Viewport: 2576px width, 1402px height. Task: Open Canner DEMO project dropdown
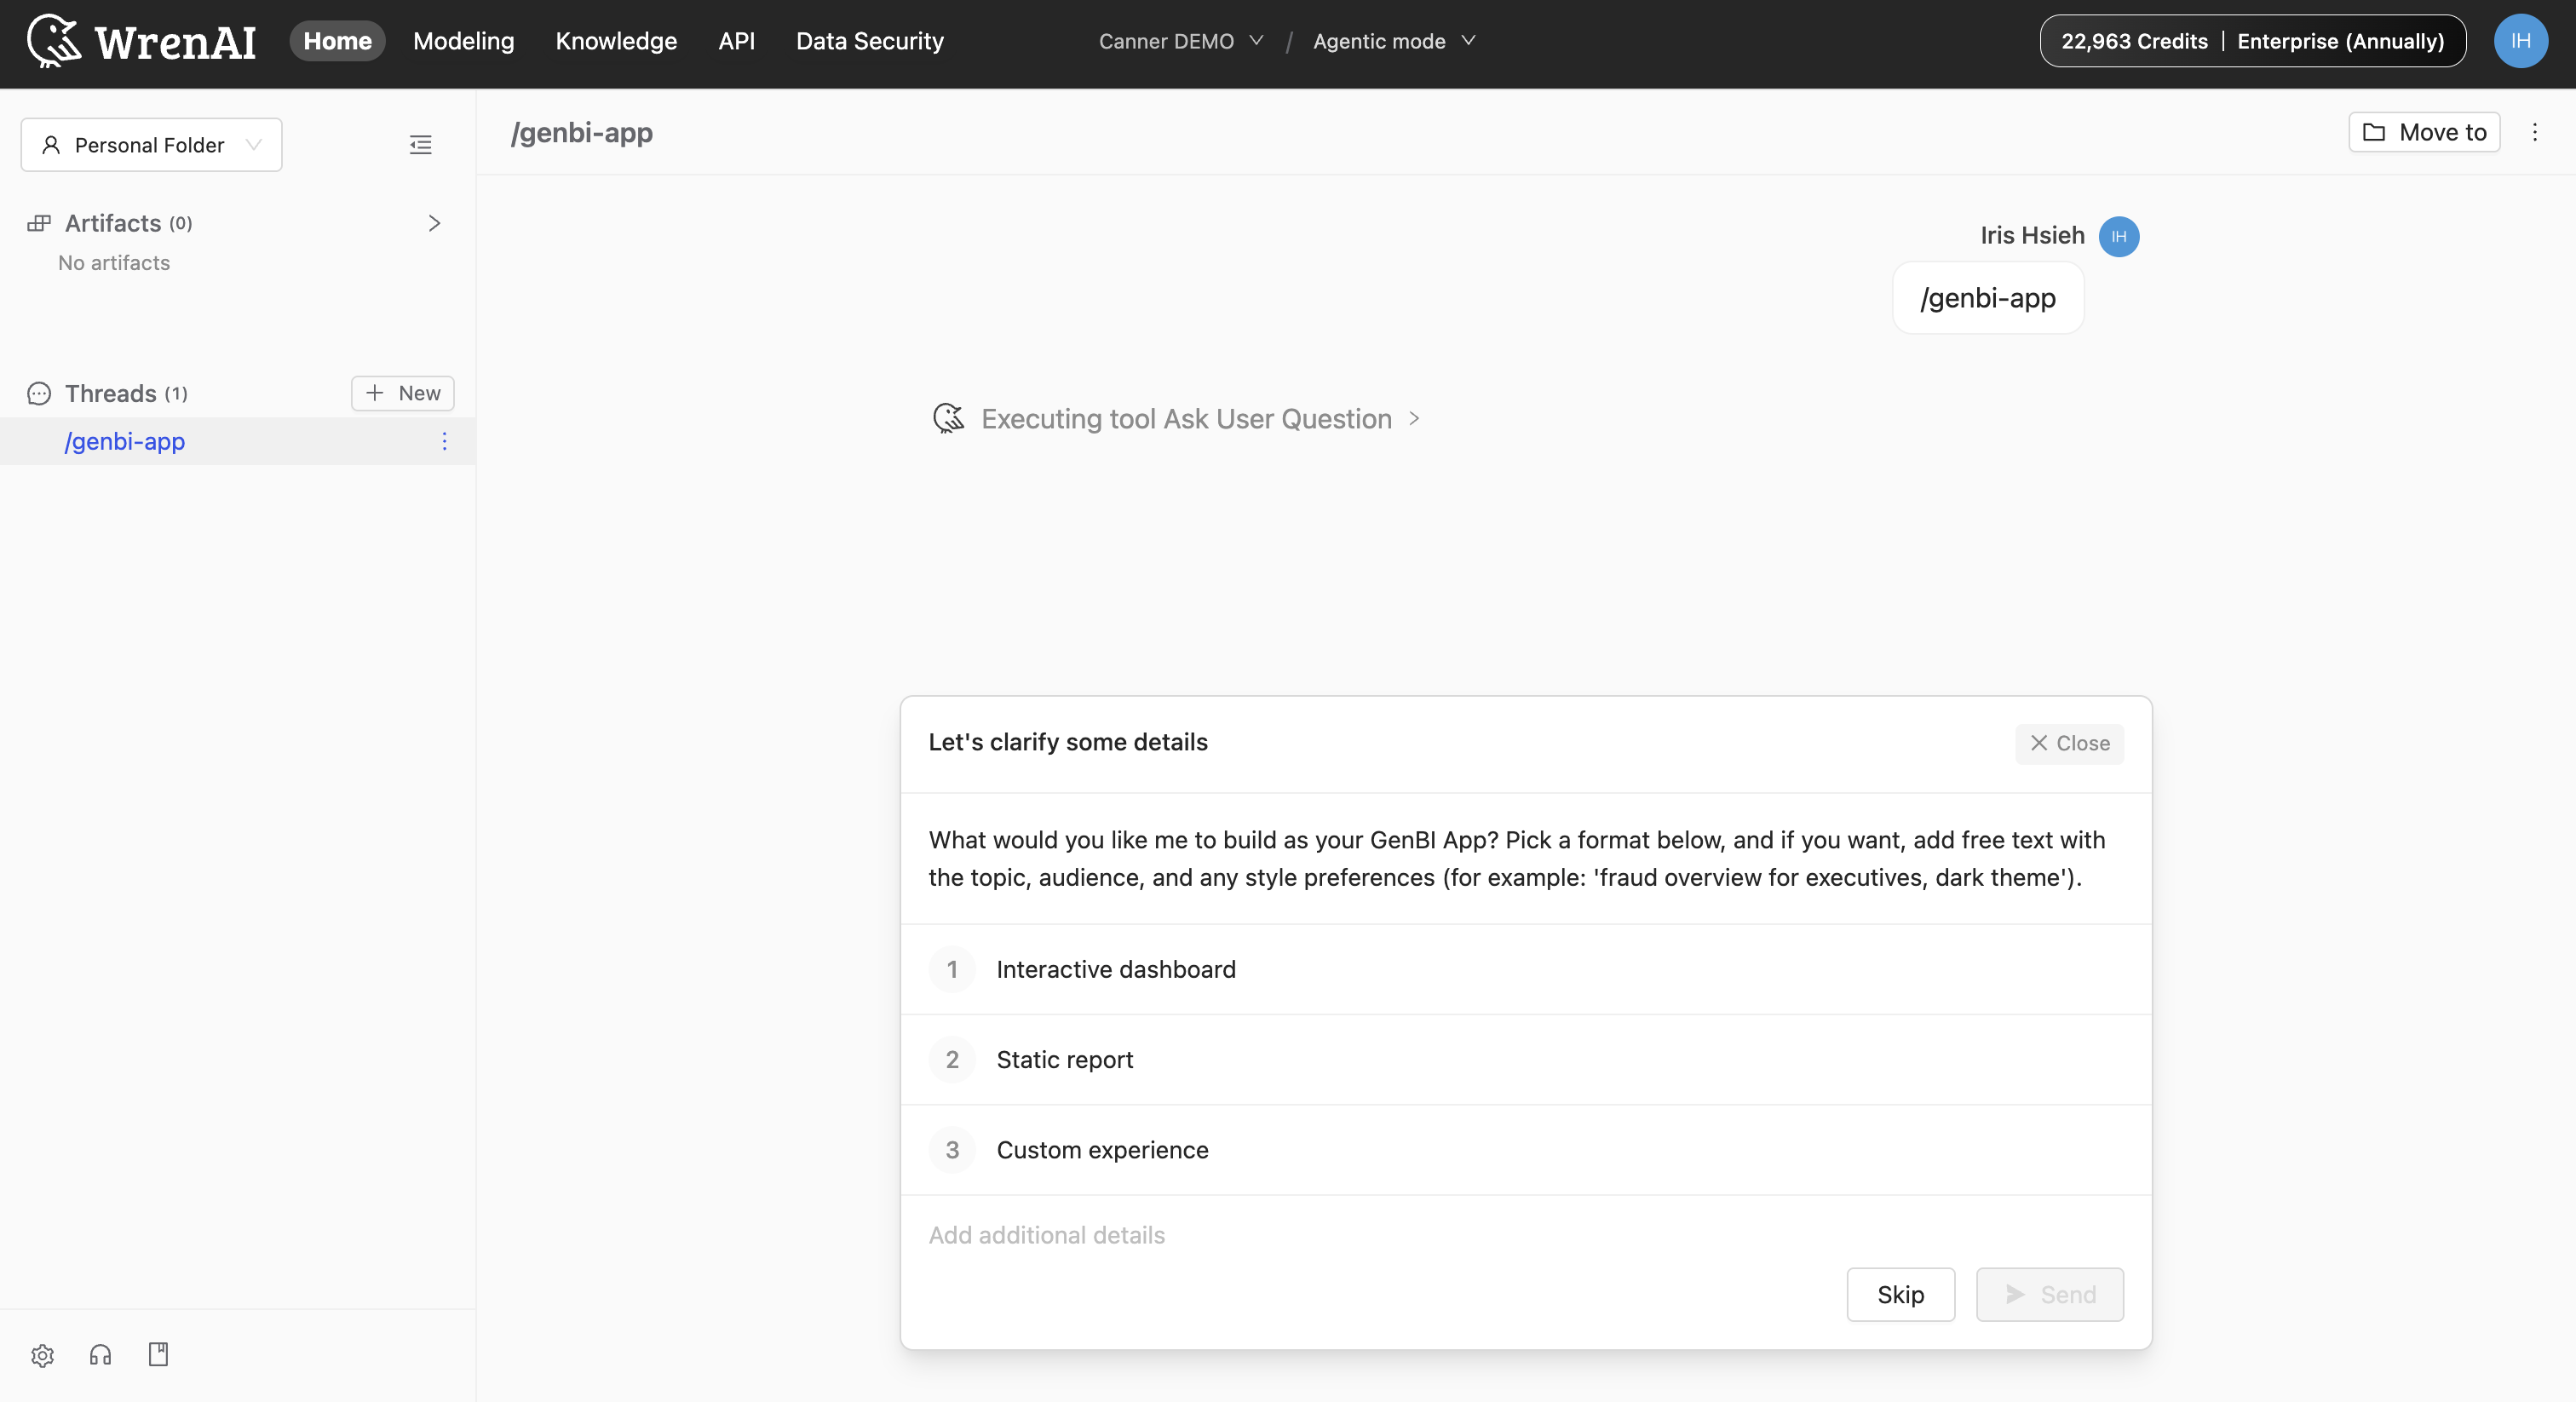1182,41
